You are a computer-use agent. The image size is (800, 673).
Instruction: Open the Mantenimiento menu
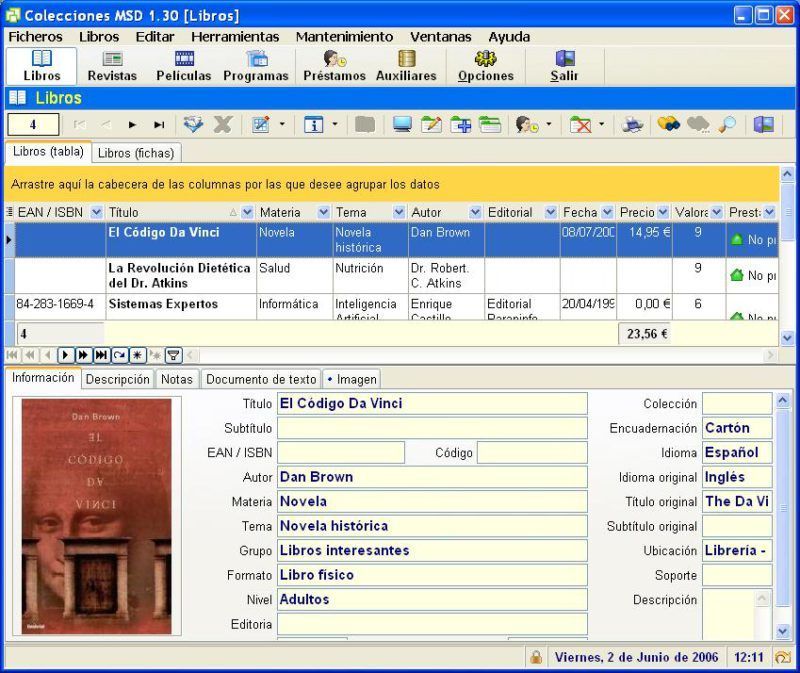(x=344, y=37)
